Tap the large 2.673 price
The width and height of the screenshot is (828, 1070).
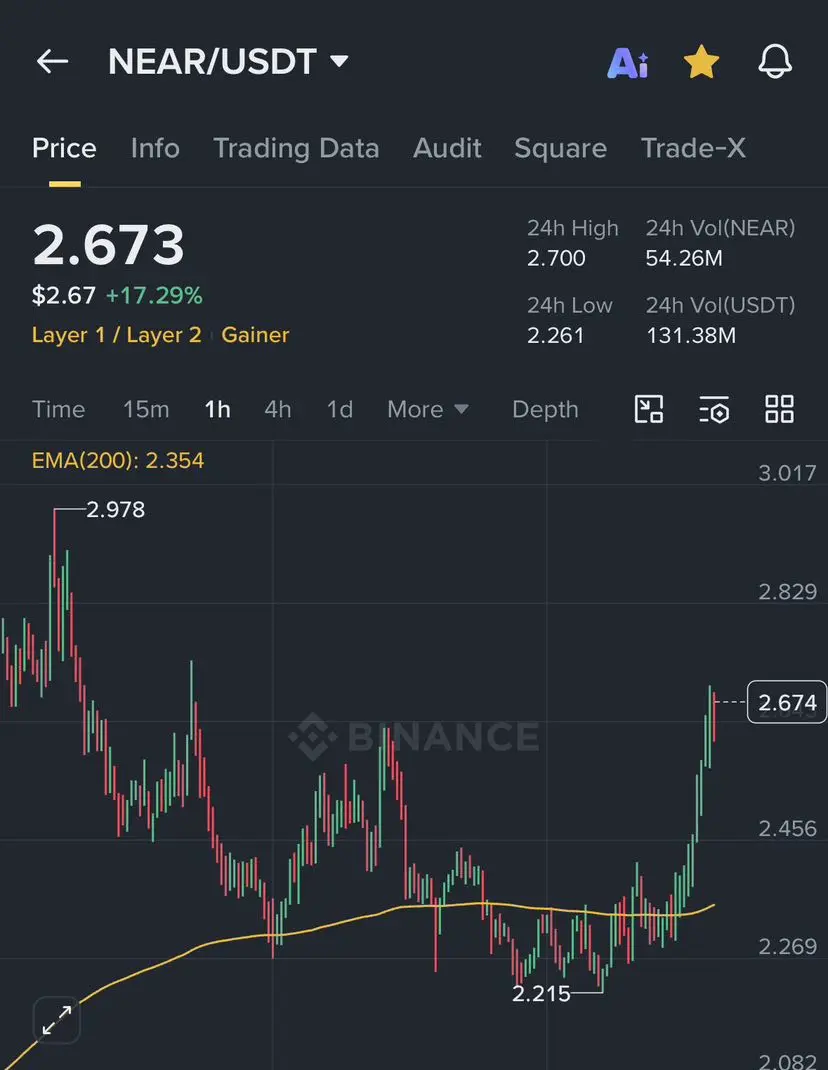(109, 245)
